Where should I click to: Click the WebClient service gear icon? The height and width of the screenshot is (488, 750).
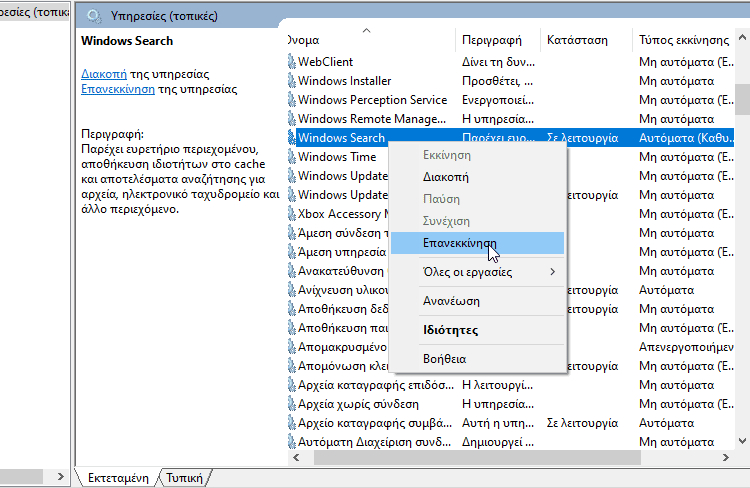[292, 62]
